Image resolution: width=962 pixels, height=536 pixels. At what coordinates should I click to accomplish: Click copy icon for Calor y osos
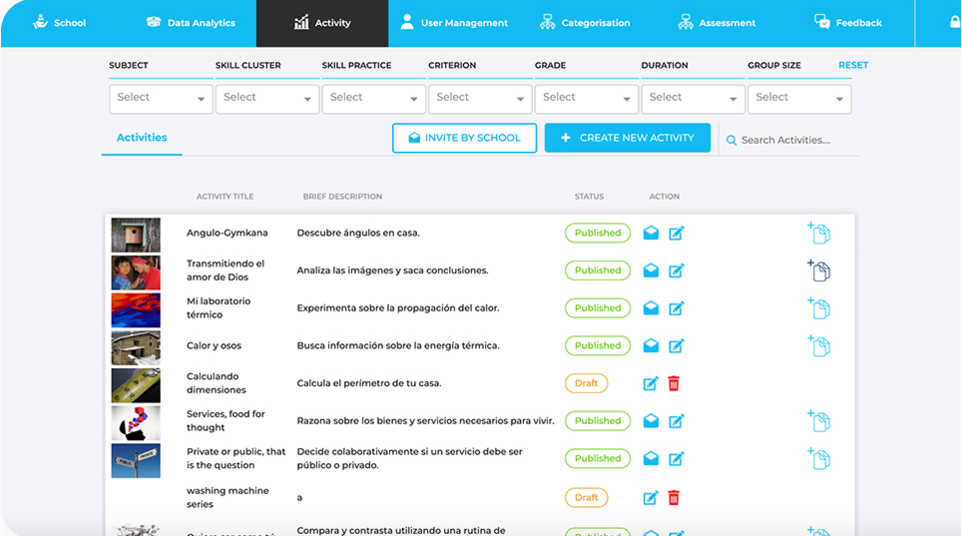(819, 346)
